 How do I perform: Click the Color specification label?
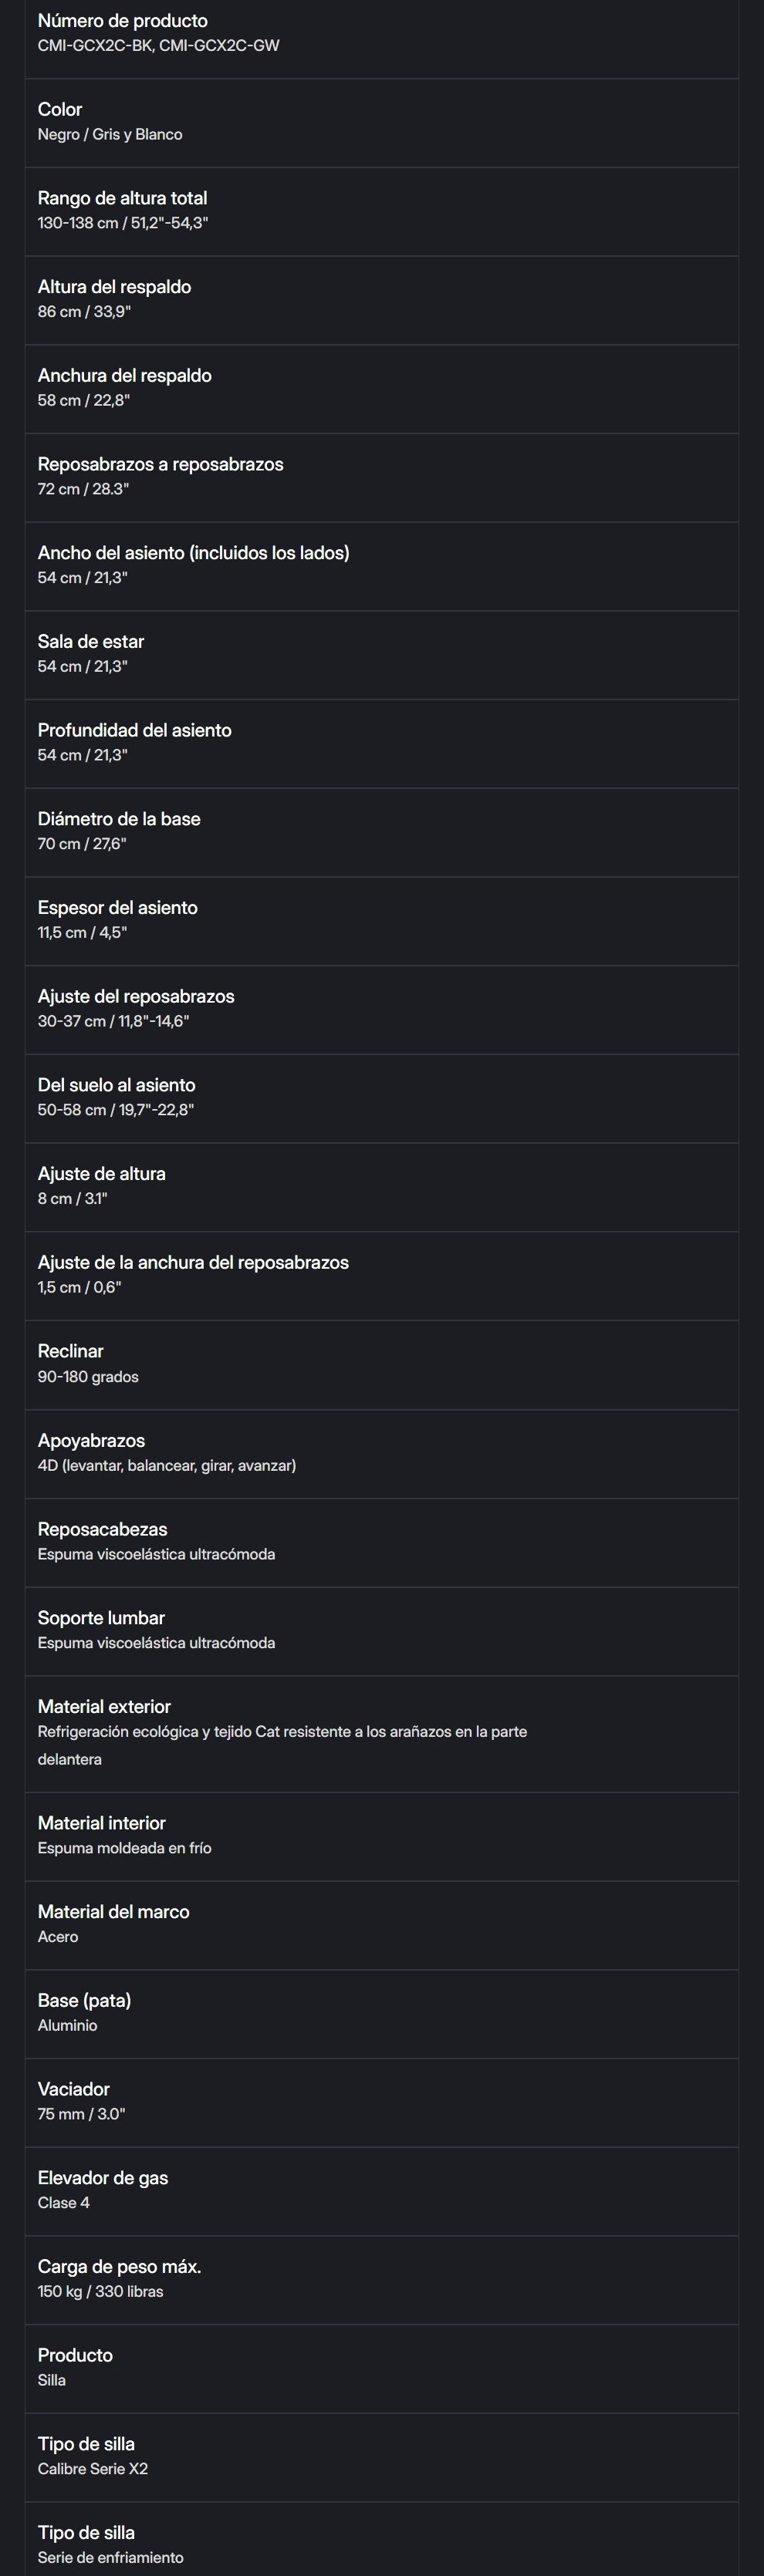[x=60, y=110]
